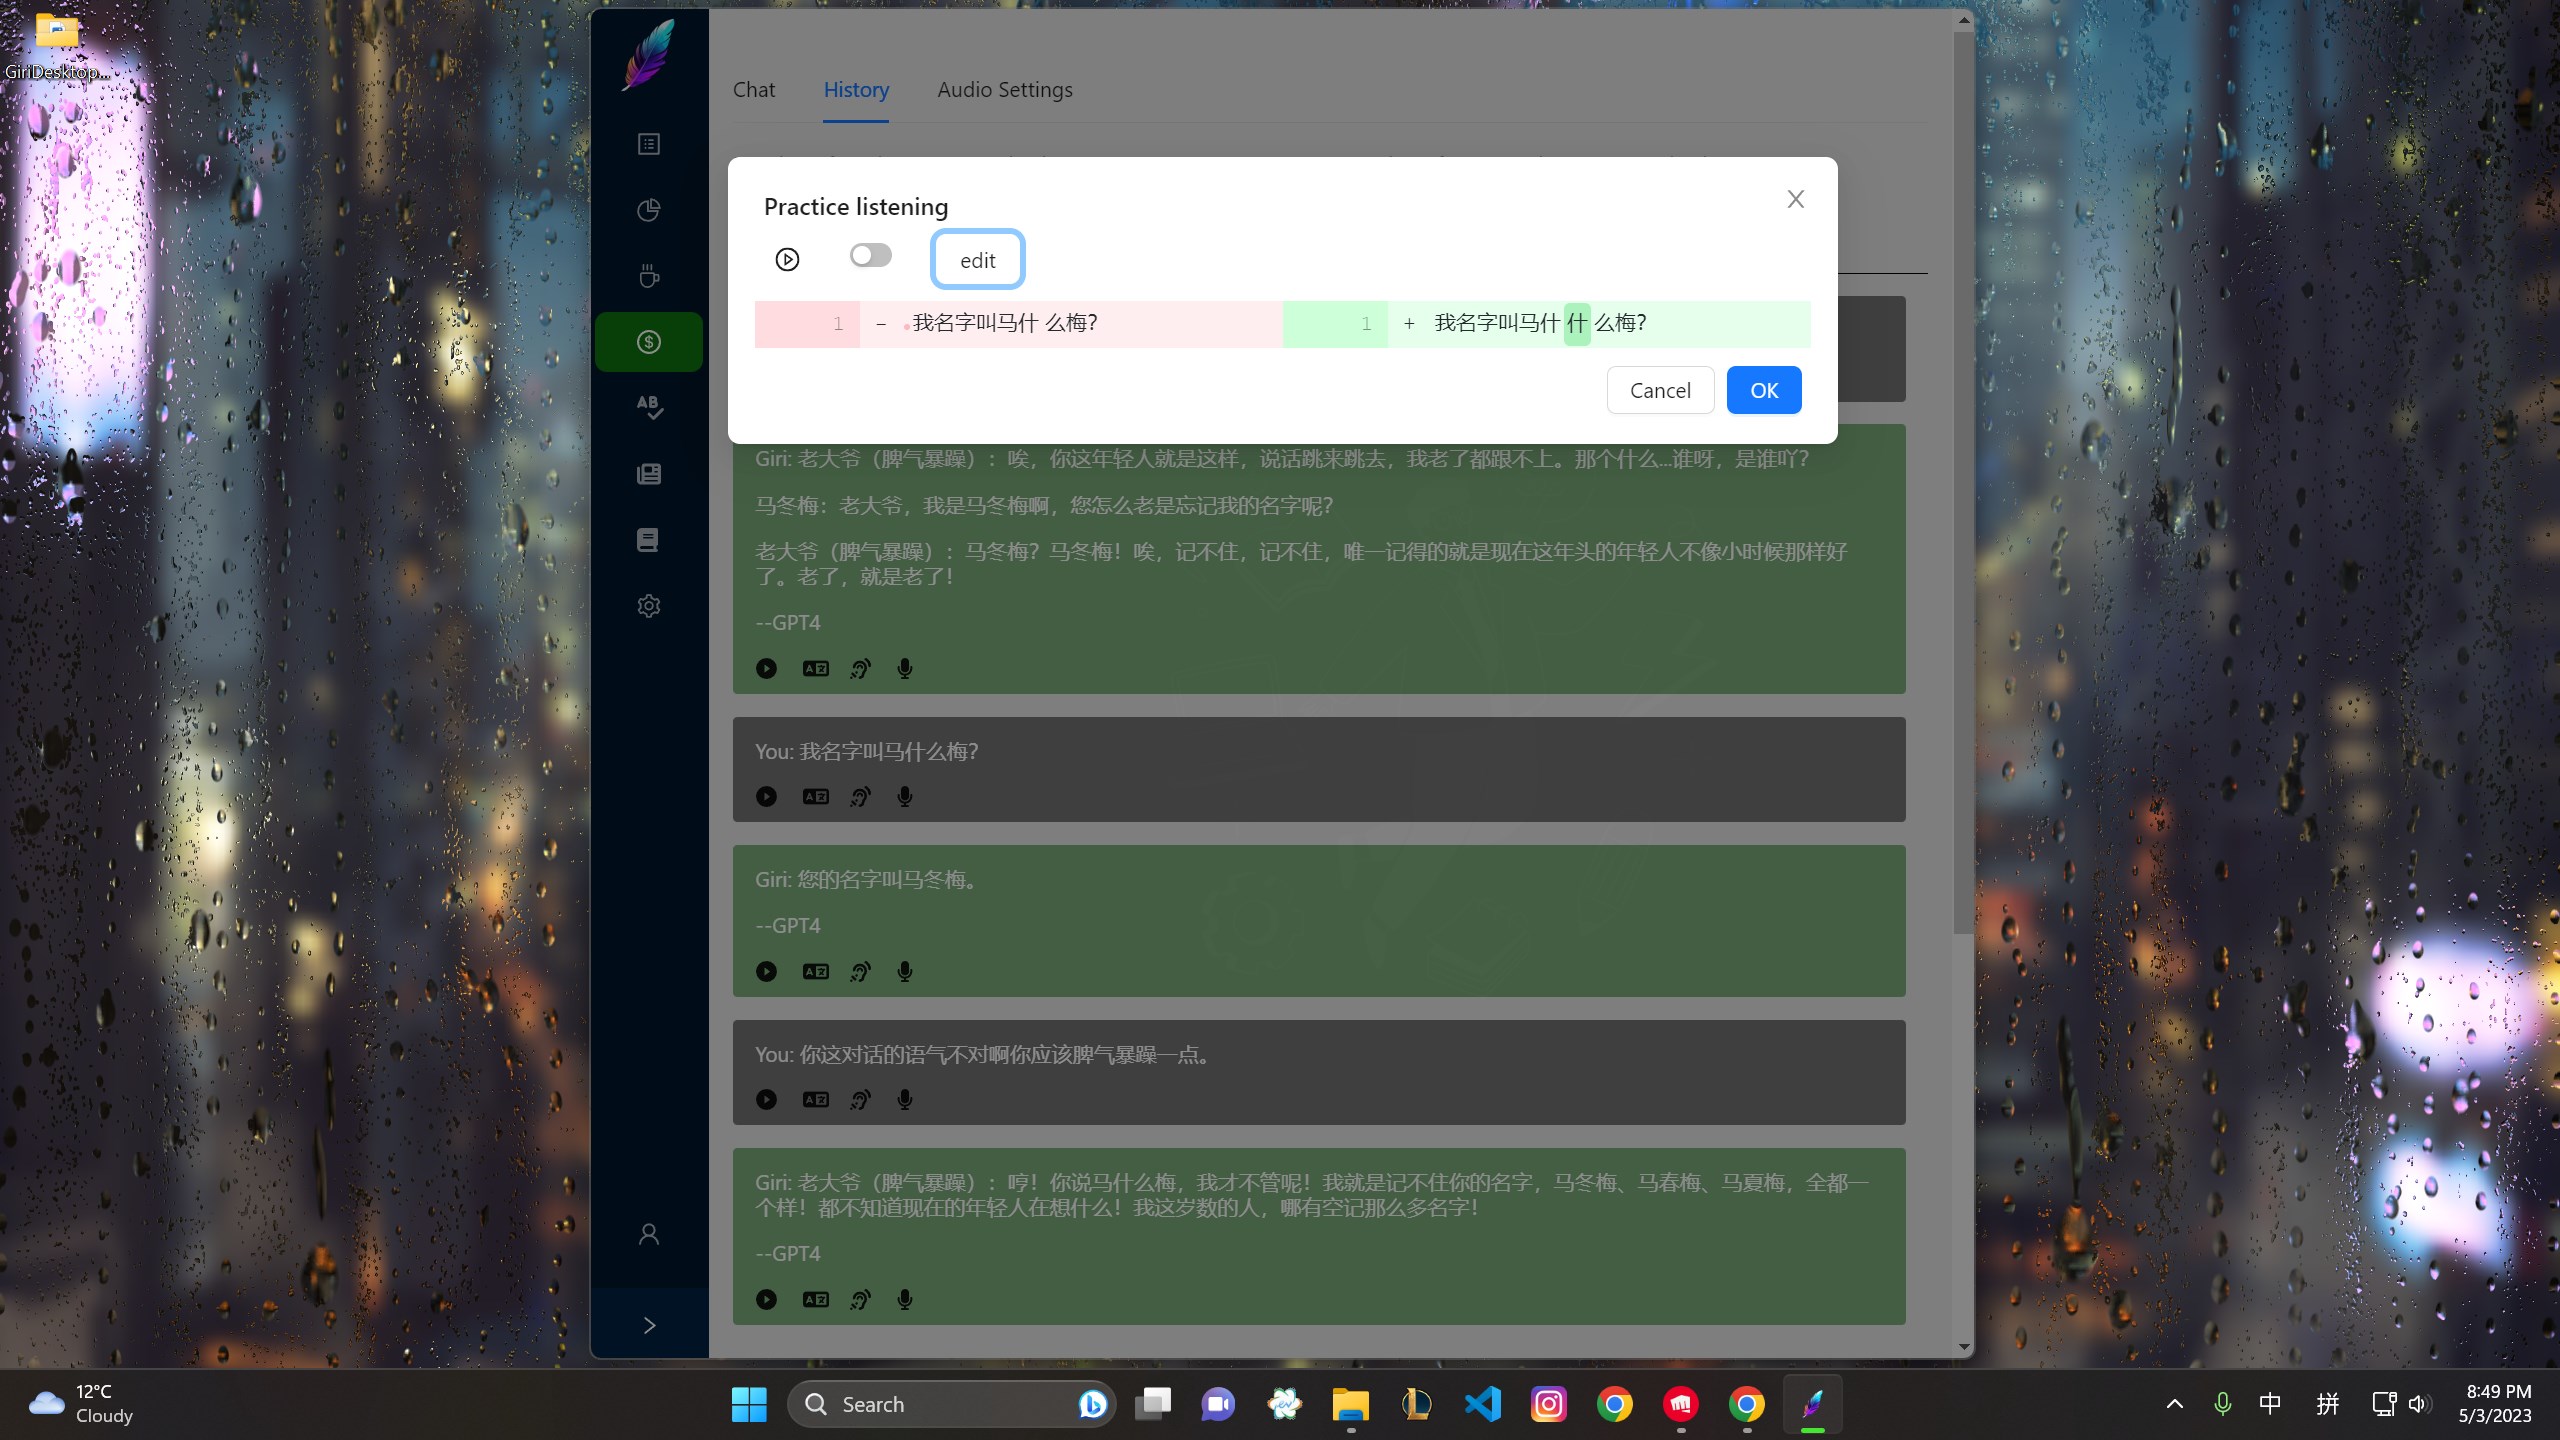Play the 你这对话的语气不对 message audio
The height and width of the screenshot is (1440, 2560).
(766, 1099)
